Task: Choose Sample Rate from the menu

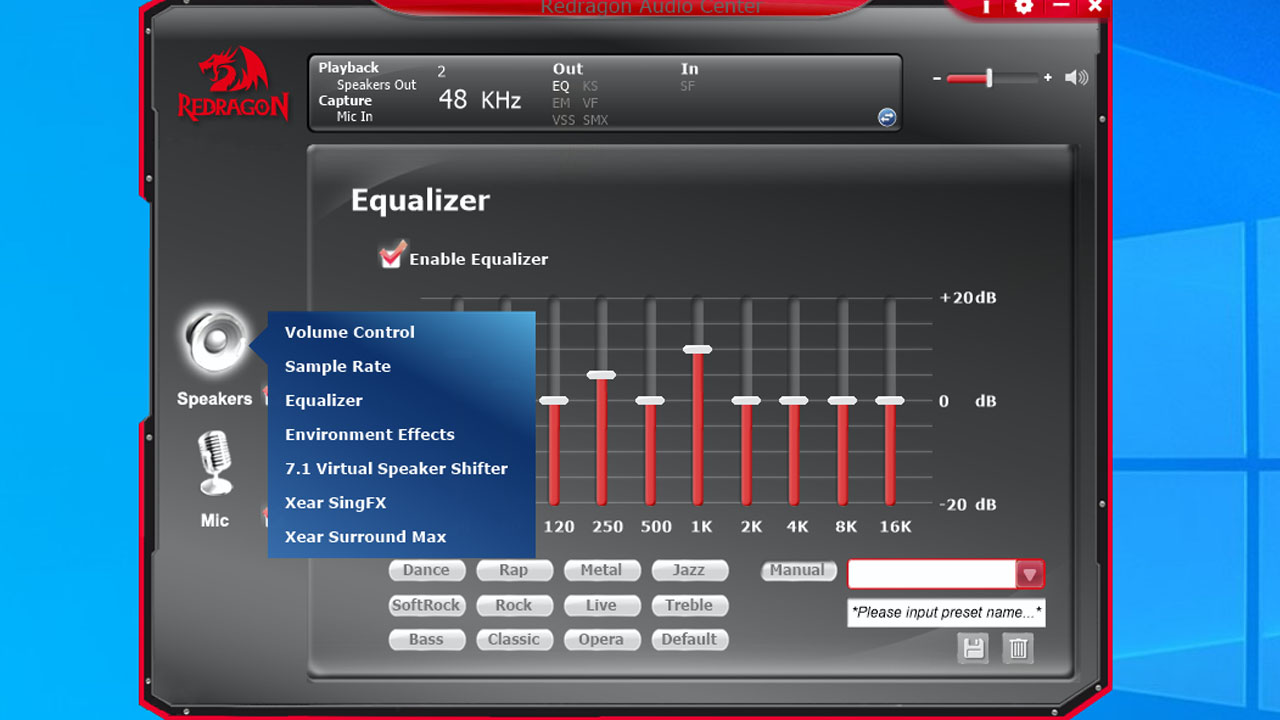Action: tap(338, 366)
